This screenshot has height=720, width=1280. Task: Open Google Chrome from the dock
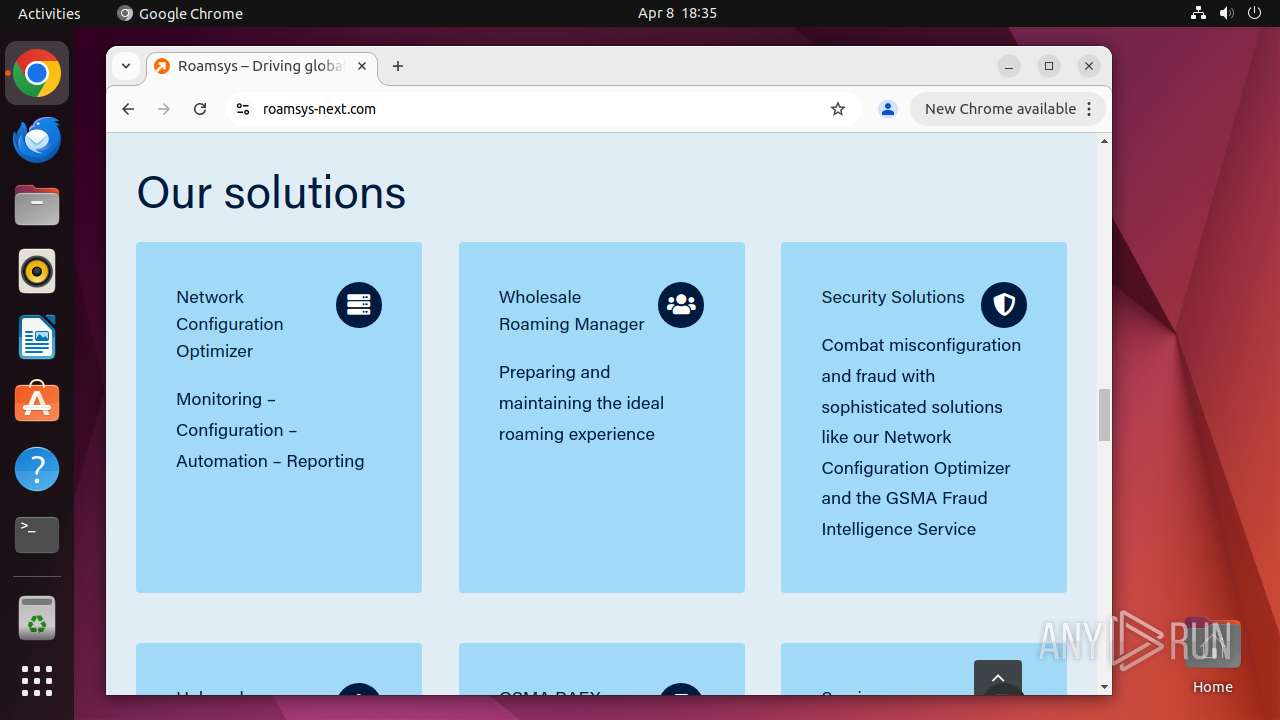click(37, 74)
